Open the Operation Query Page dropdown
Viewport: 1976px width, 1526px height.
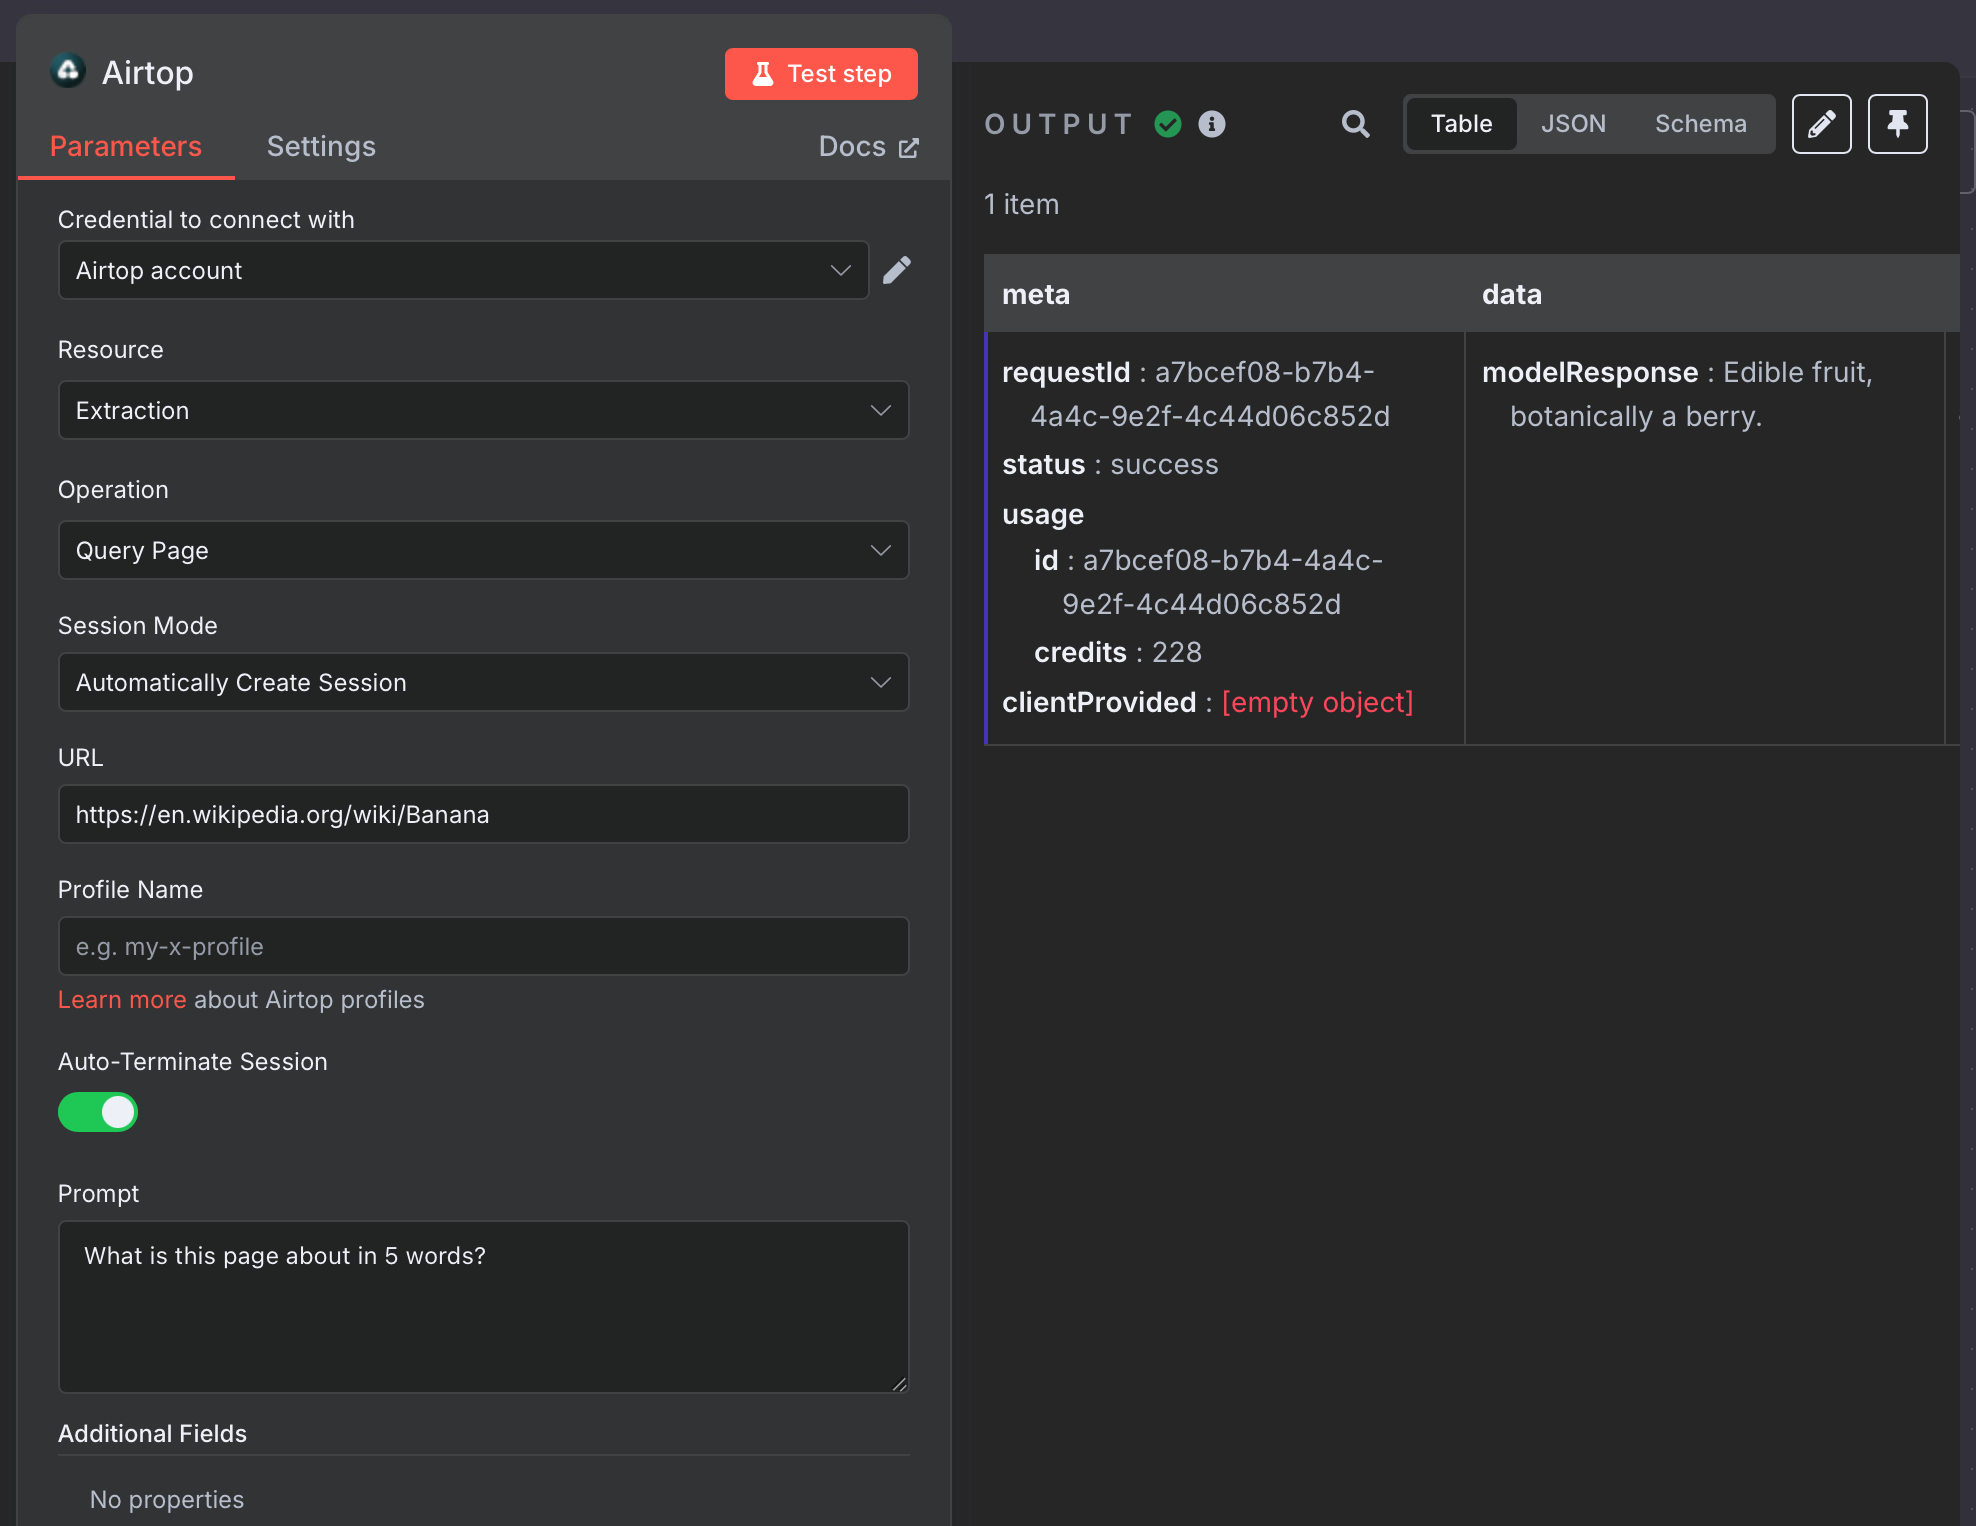click(x=483, y=550)
